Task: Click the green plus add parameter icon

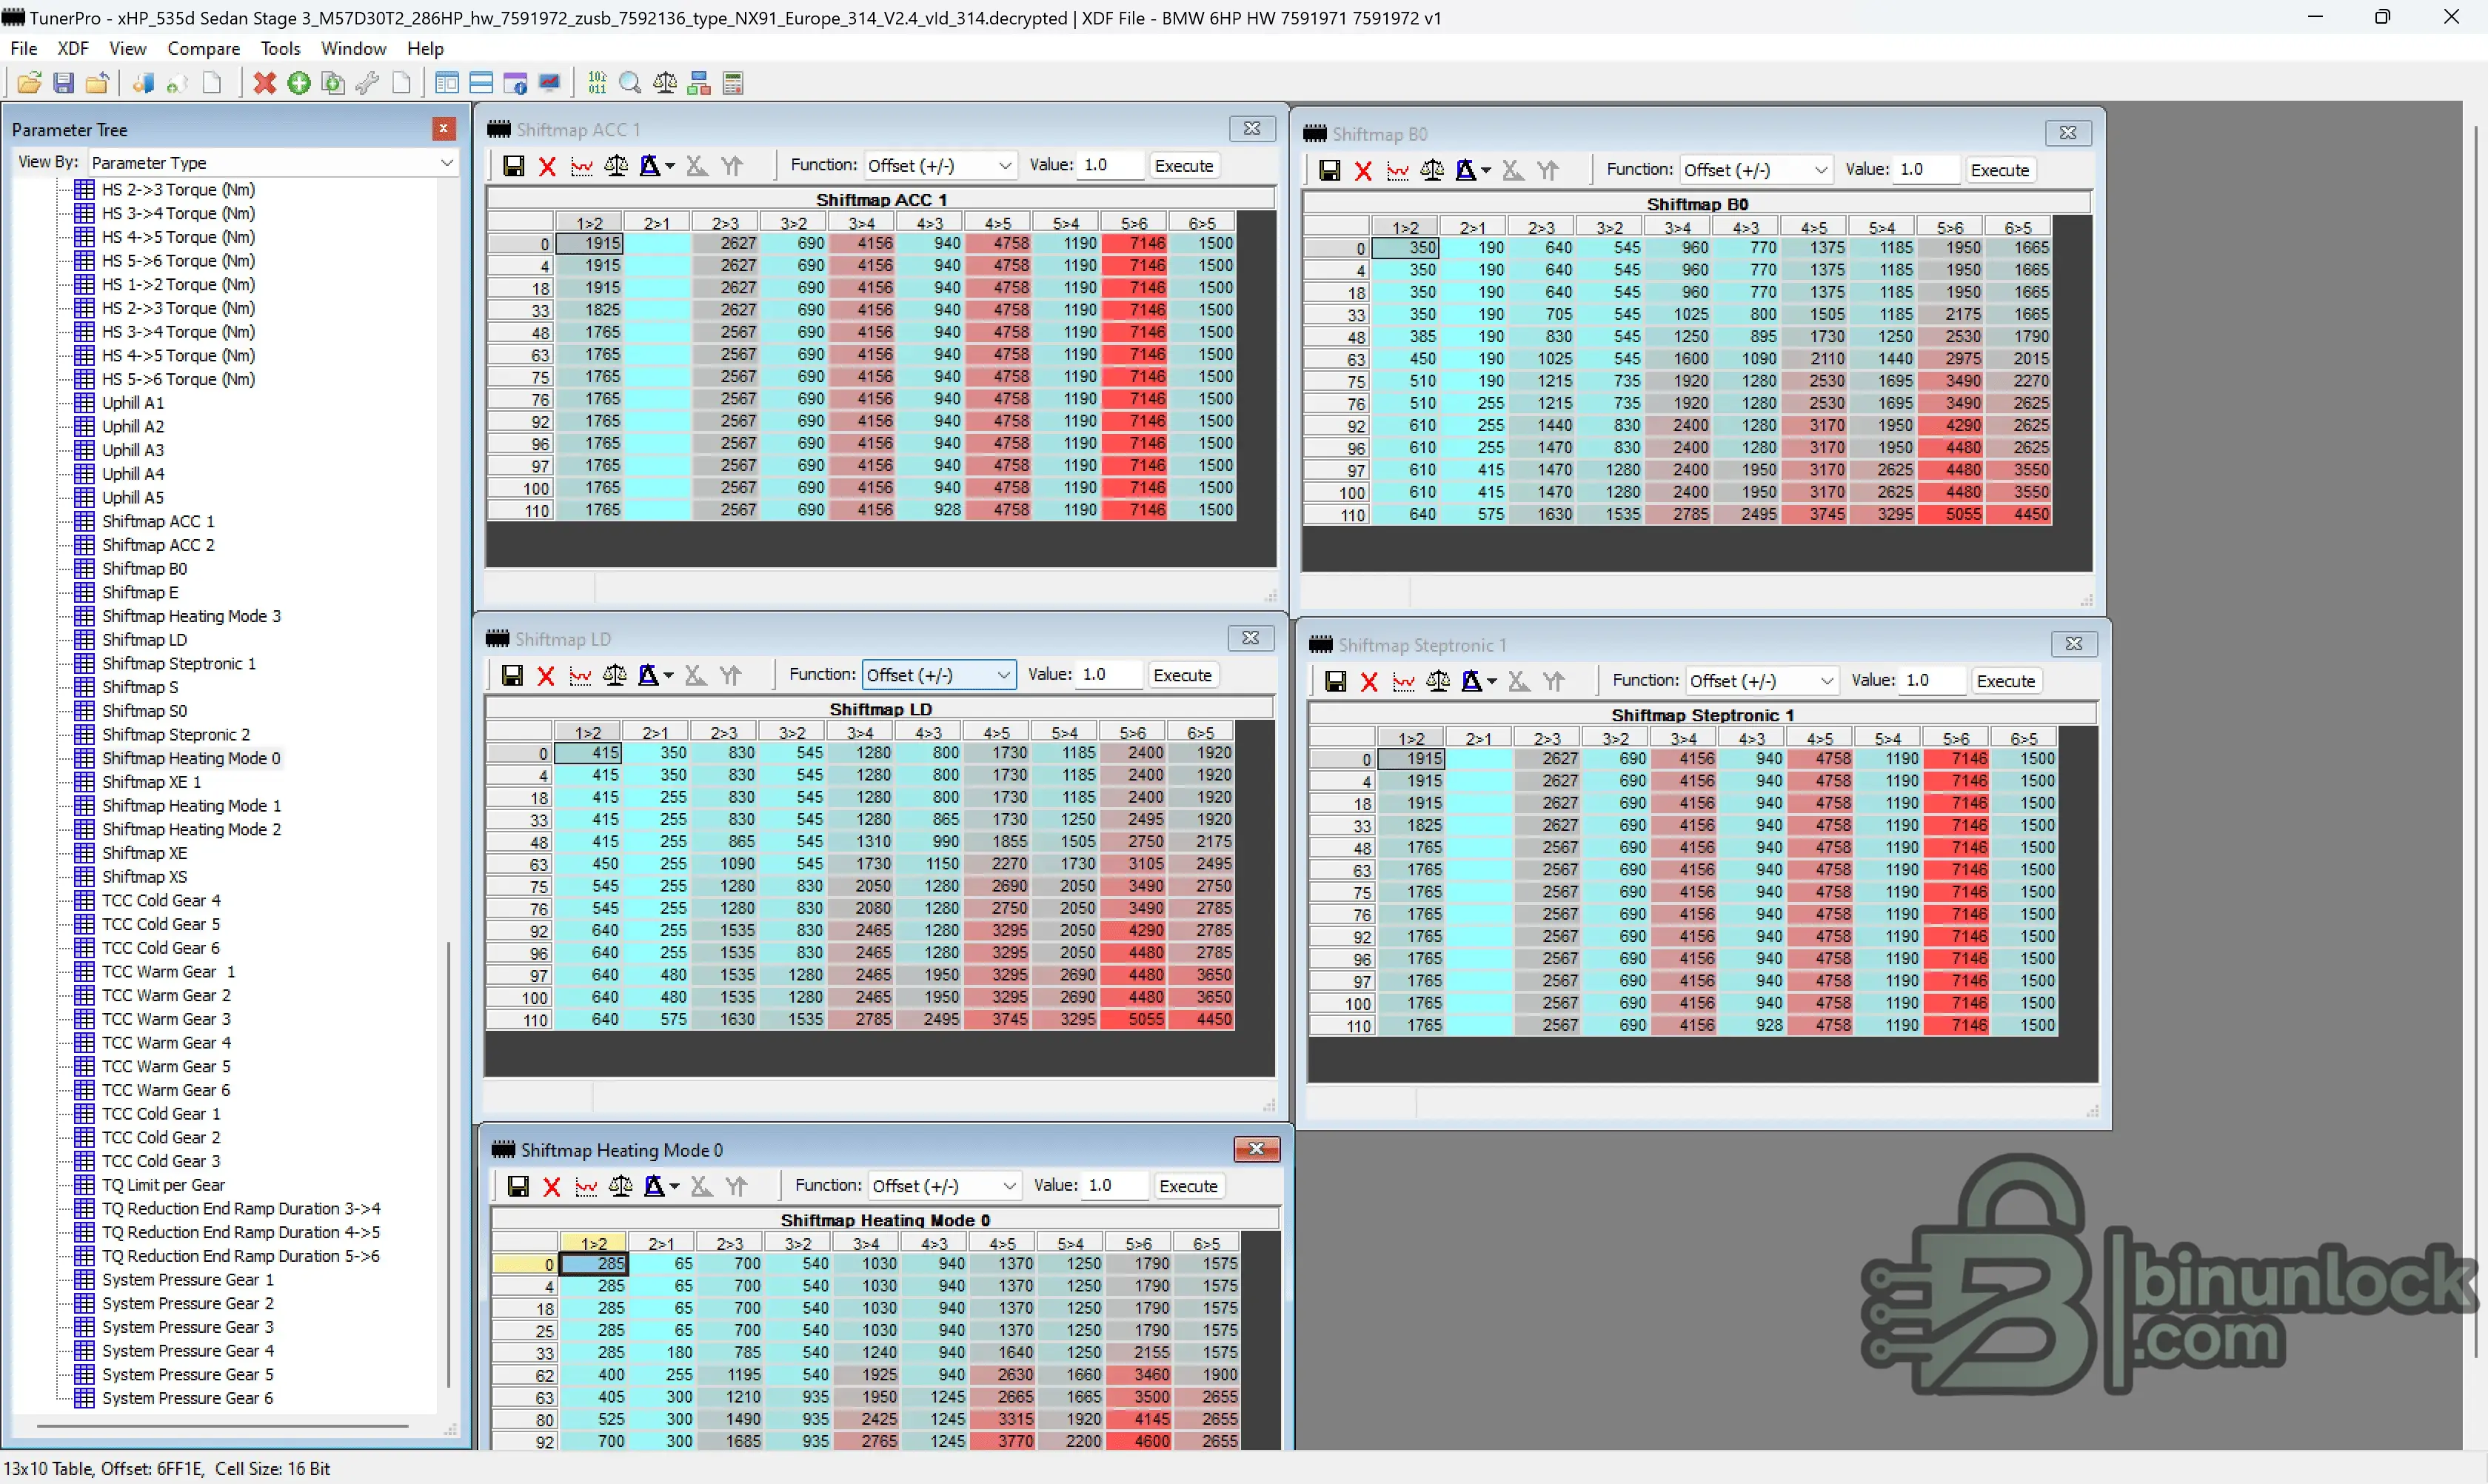Action: pyautogui.click(x=299, y=83)
